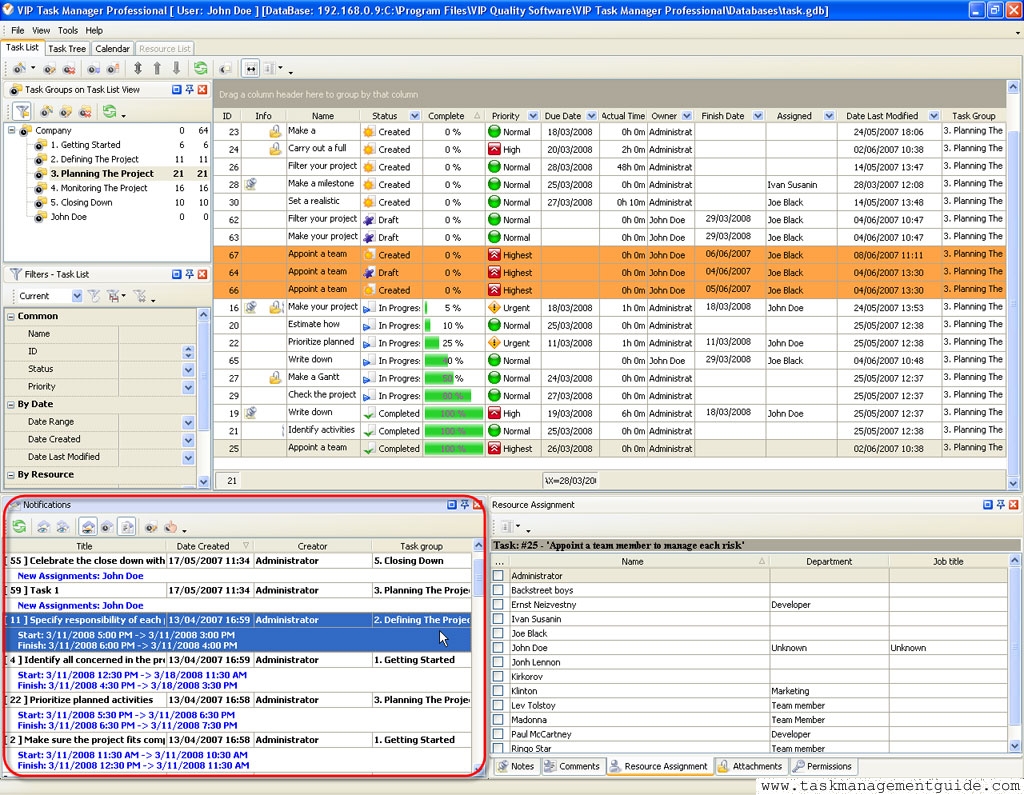
Task: Enable the checkbox for Paul McCartney
Action: point(498,734)
